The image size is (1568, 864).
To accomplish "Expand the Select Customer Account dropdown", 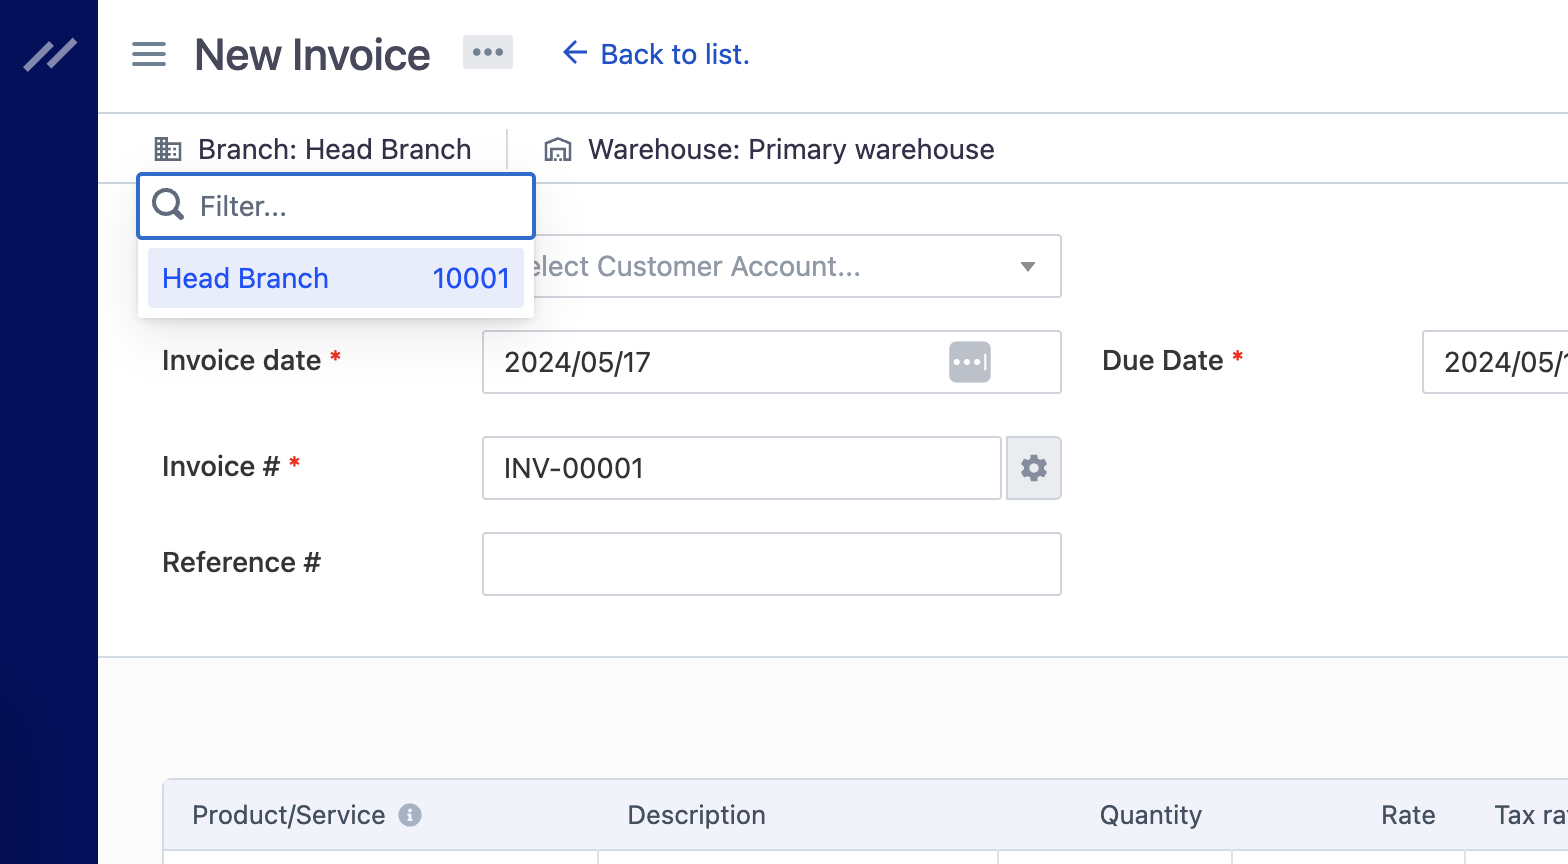I will point(1027,266).
